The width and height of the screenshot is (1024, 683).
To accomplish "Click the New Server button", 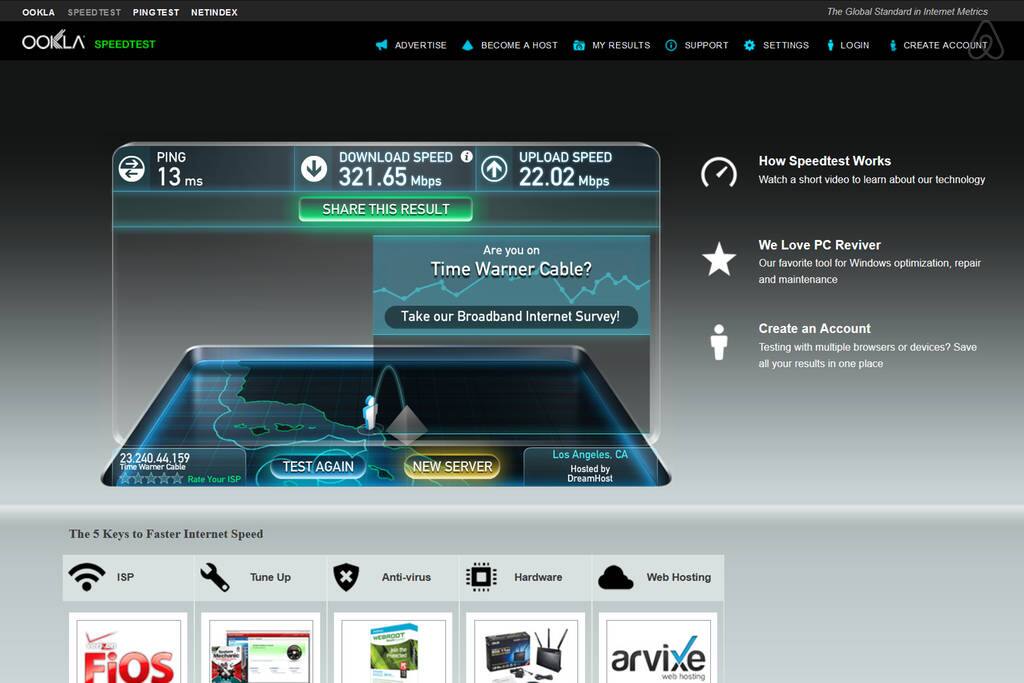I will (453, 466).
